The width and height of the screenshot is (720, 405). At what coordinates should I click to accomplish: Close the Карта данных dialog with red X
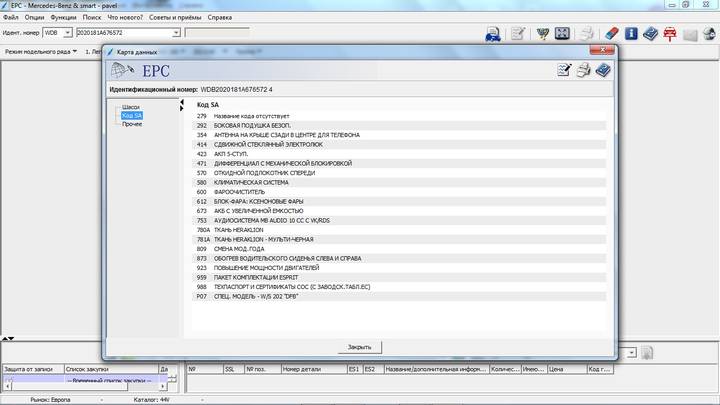tap(602, 50)
